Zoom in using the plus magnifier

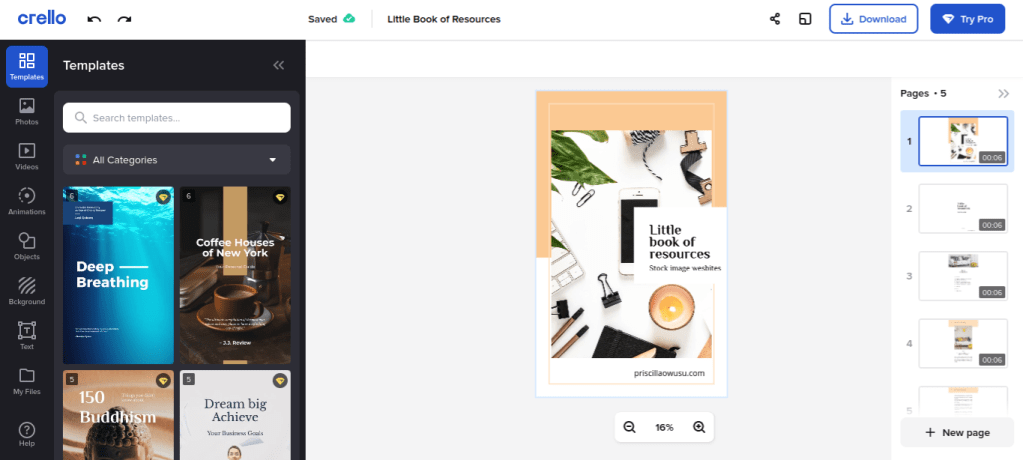pyautogui.click(x=699, y=427)
